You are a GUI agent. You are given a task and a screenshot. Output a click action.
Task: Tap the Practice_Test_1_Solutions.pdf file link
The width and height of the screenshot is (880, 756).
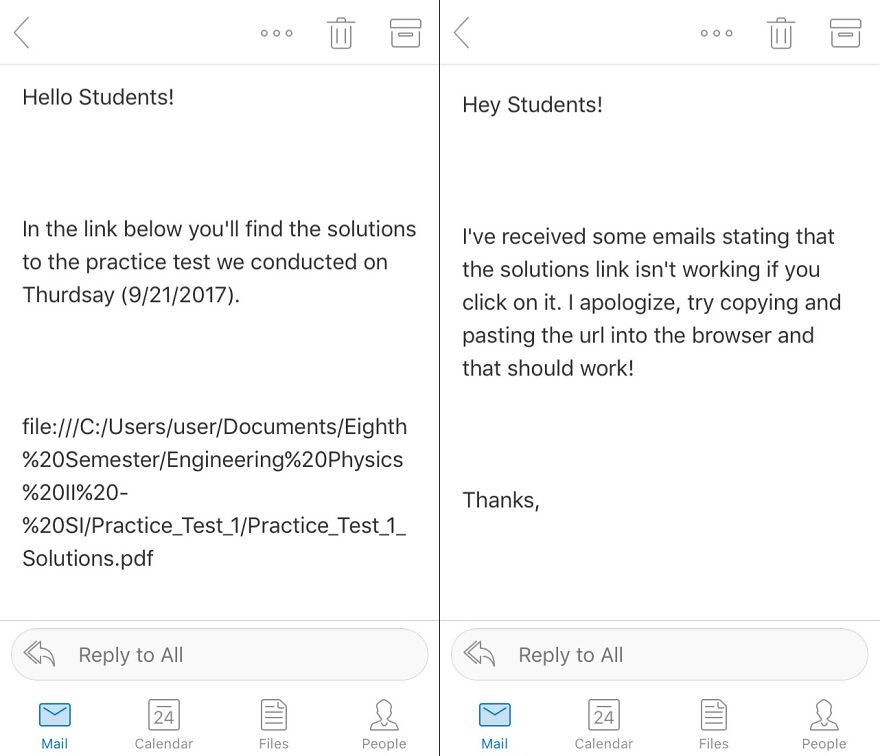[213, 492]
